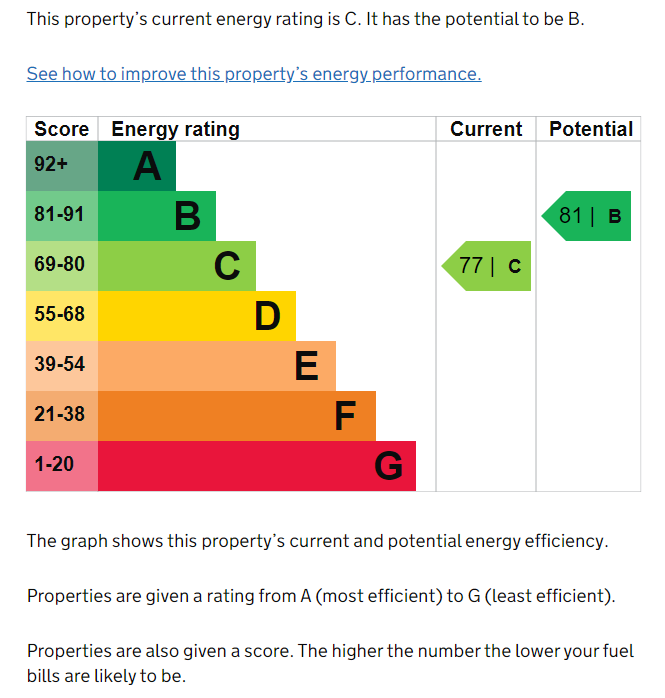Click the light orange E rating bar
This screenshot has height=698, width=665.
pos(217,366)
